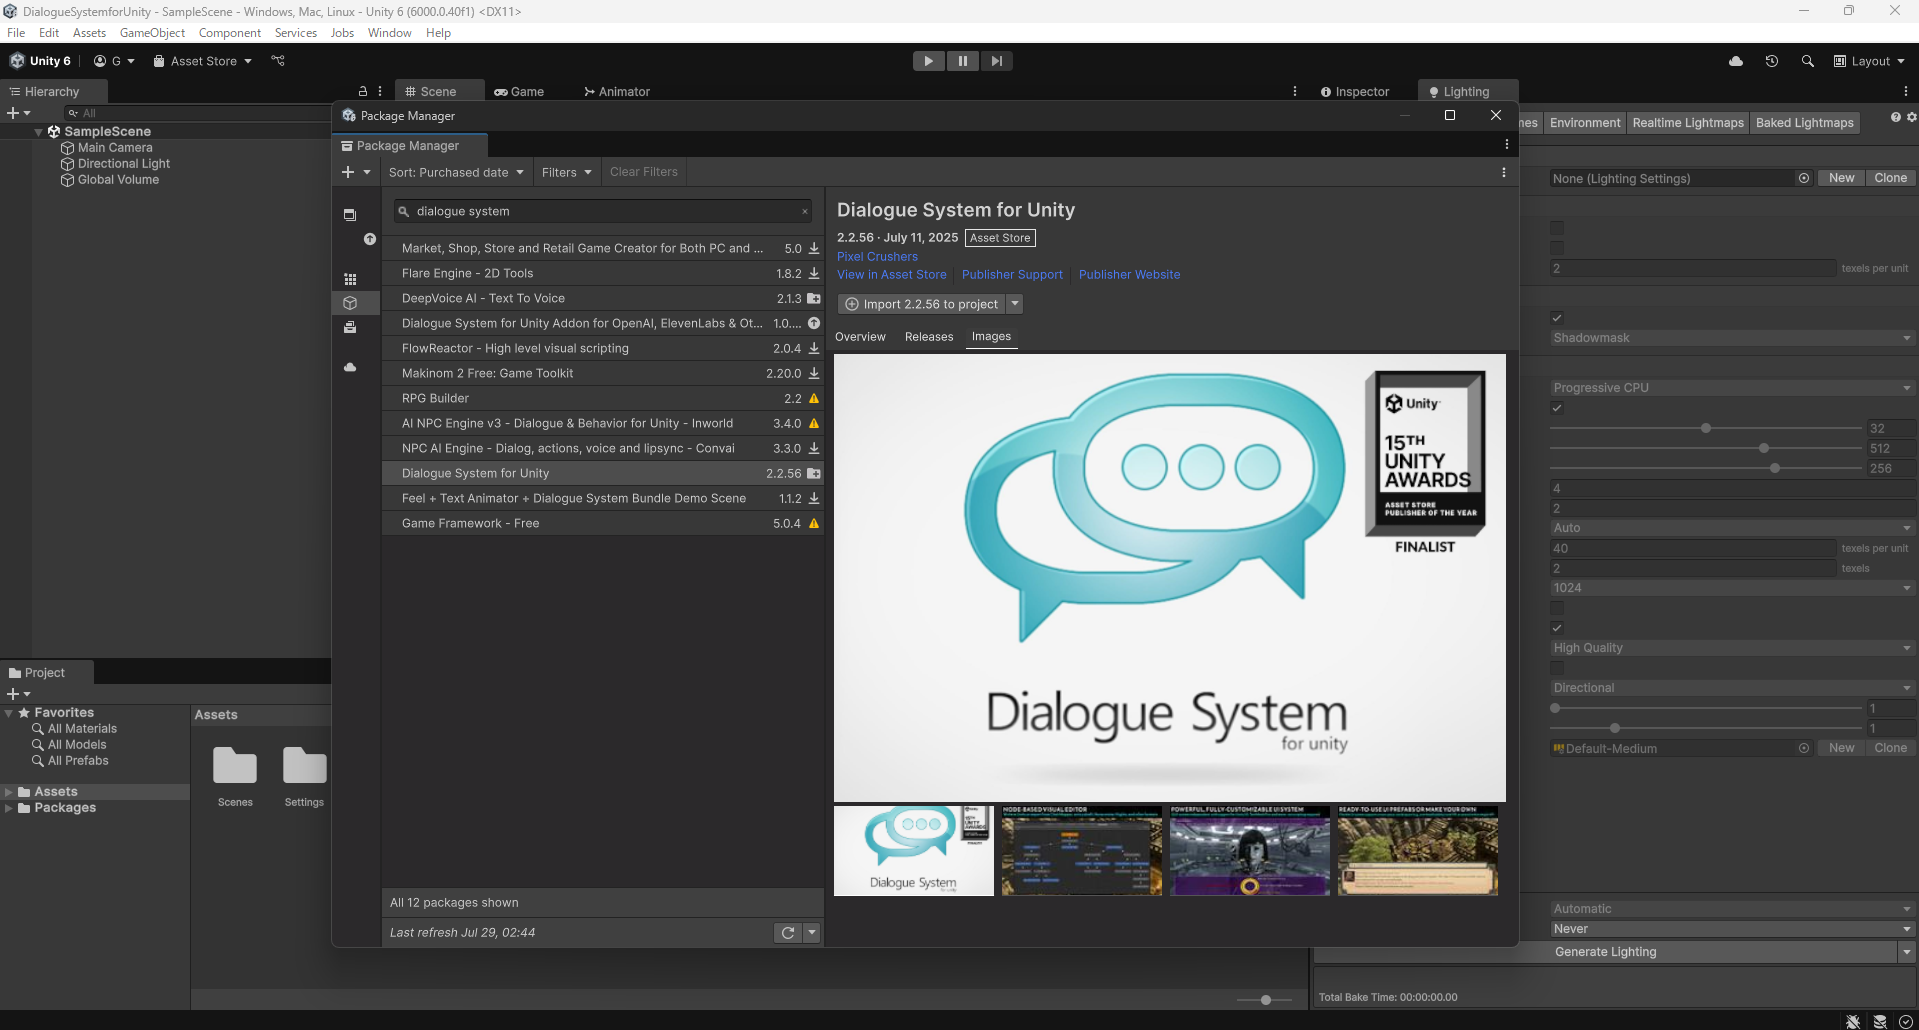Open import version dropdown arrow
Screen dimensions: 1919x1030
click(1015, 304)
